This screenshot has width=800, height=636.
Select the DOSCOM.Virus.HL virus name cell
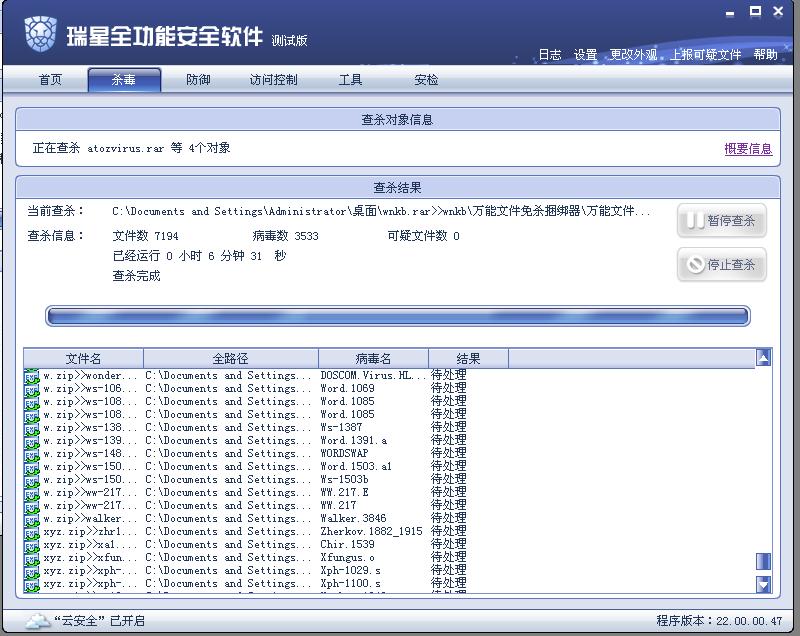point(373,375)
